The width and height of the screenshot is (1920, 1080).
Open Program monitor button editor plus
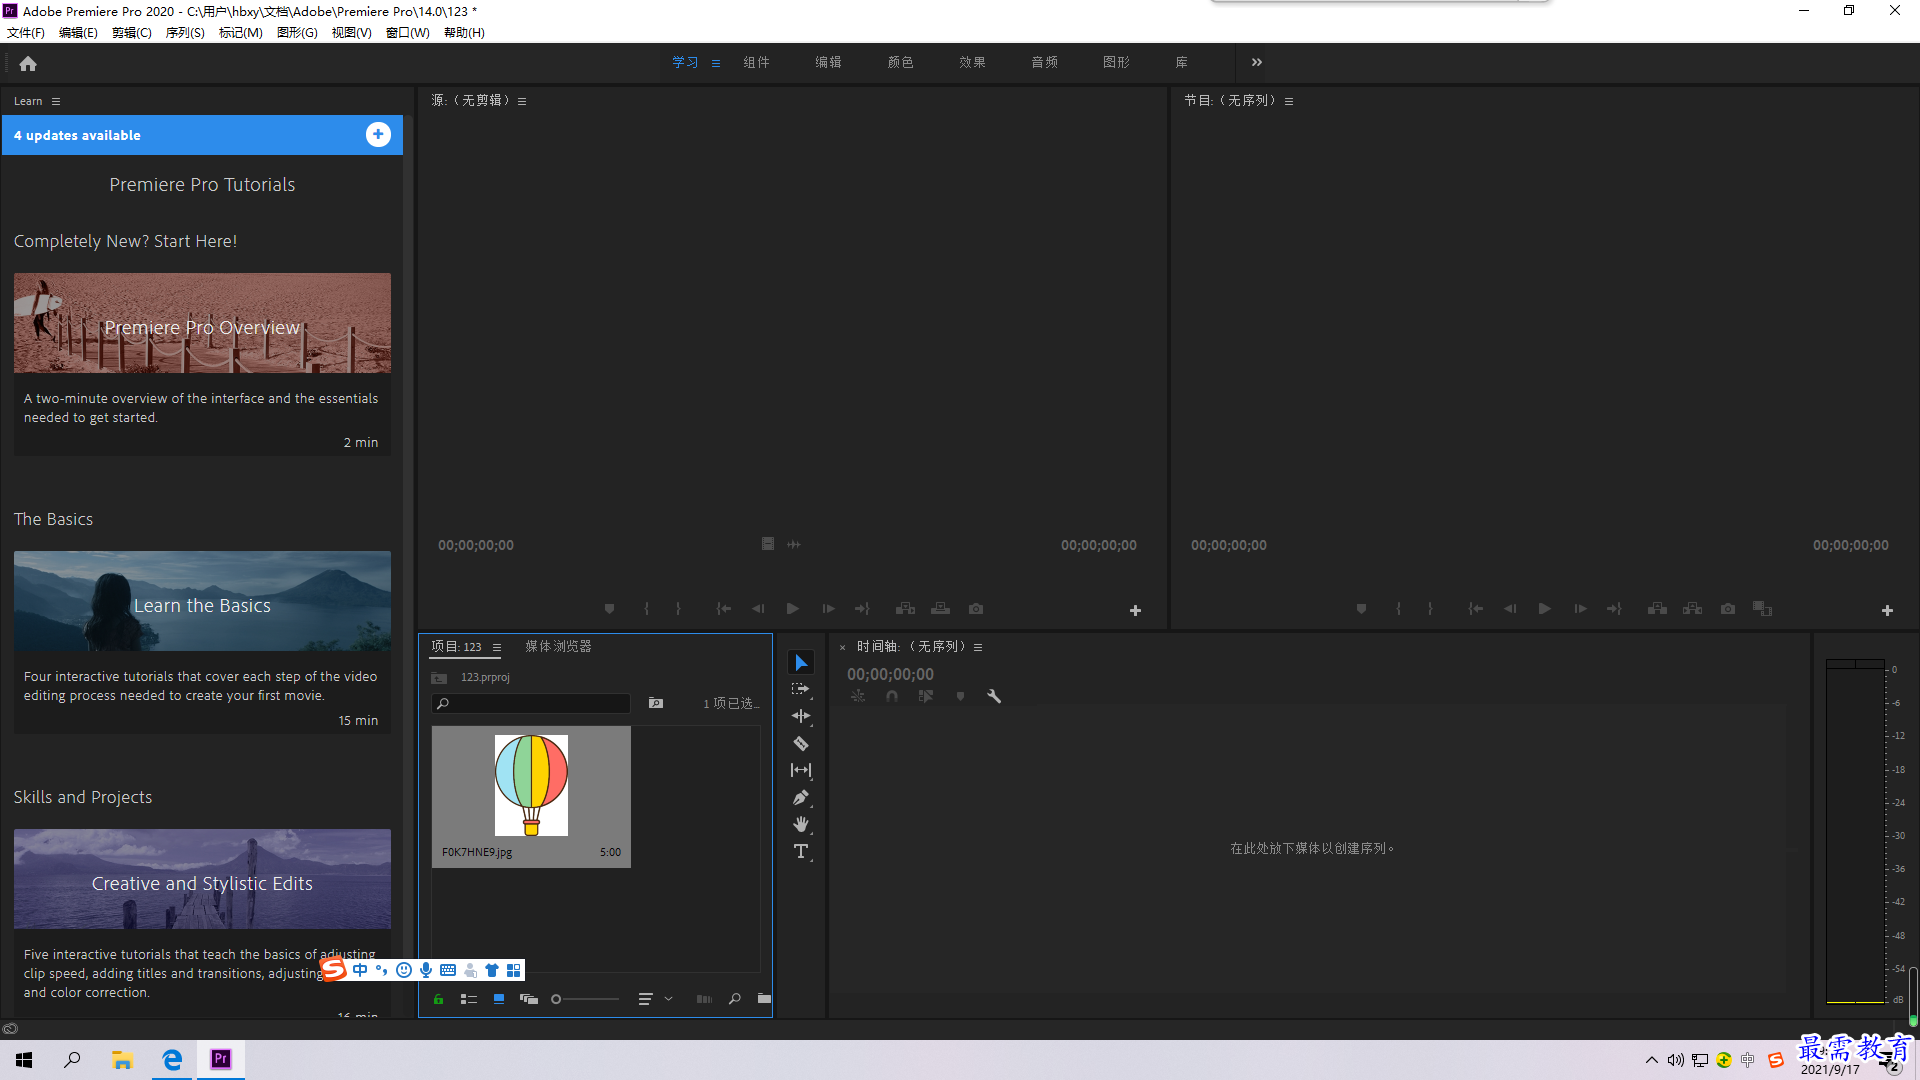pyautogui.click(x=1887, y=611)
